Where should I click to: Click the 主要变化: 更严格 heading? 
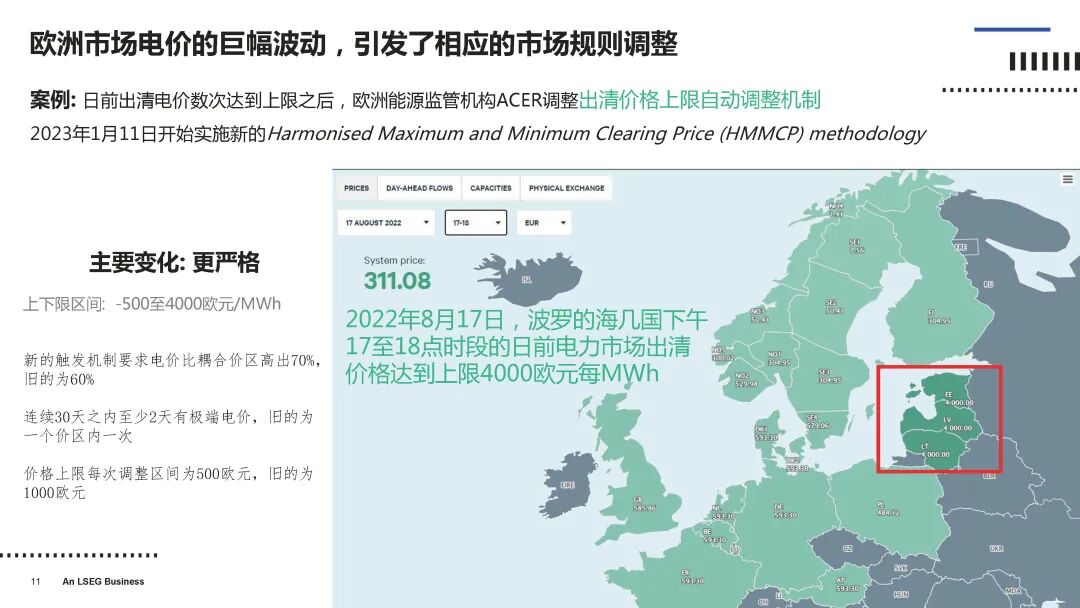(174, 262)
